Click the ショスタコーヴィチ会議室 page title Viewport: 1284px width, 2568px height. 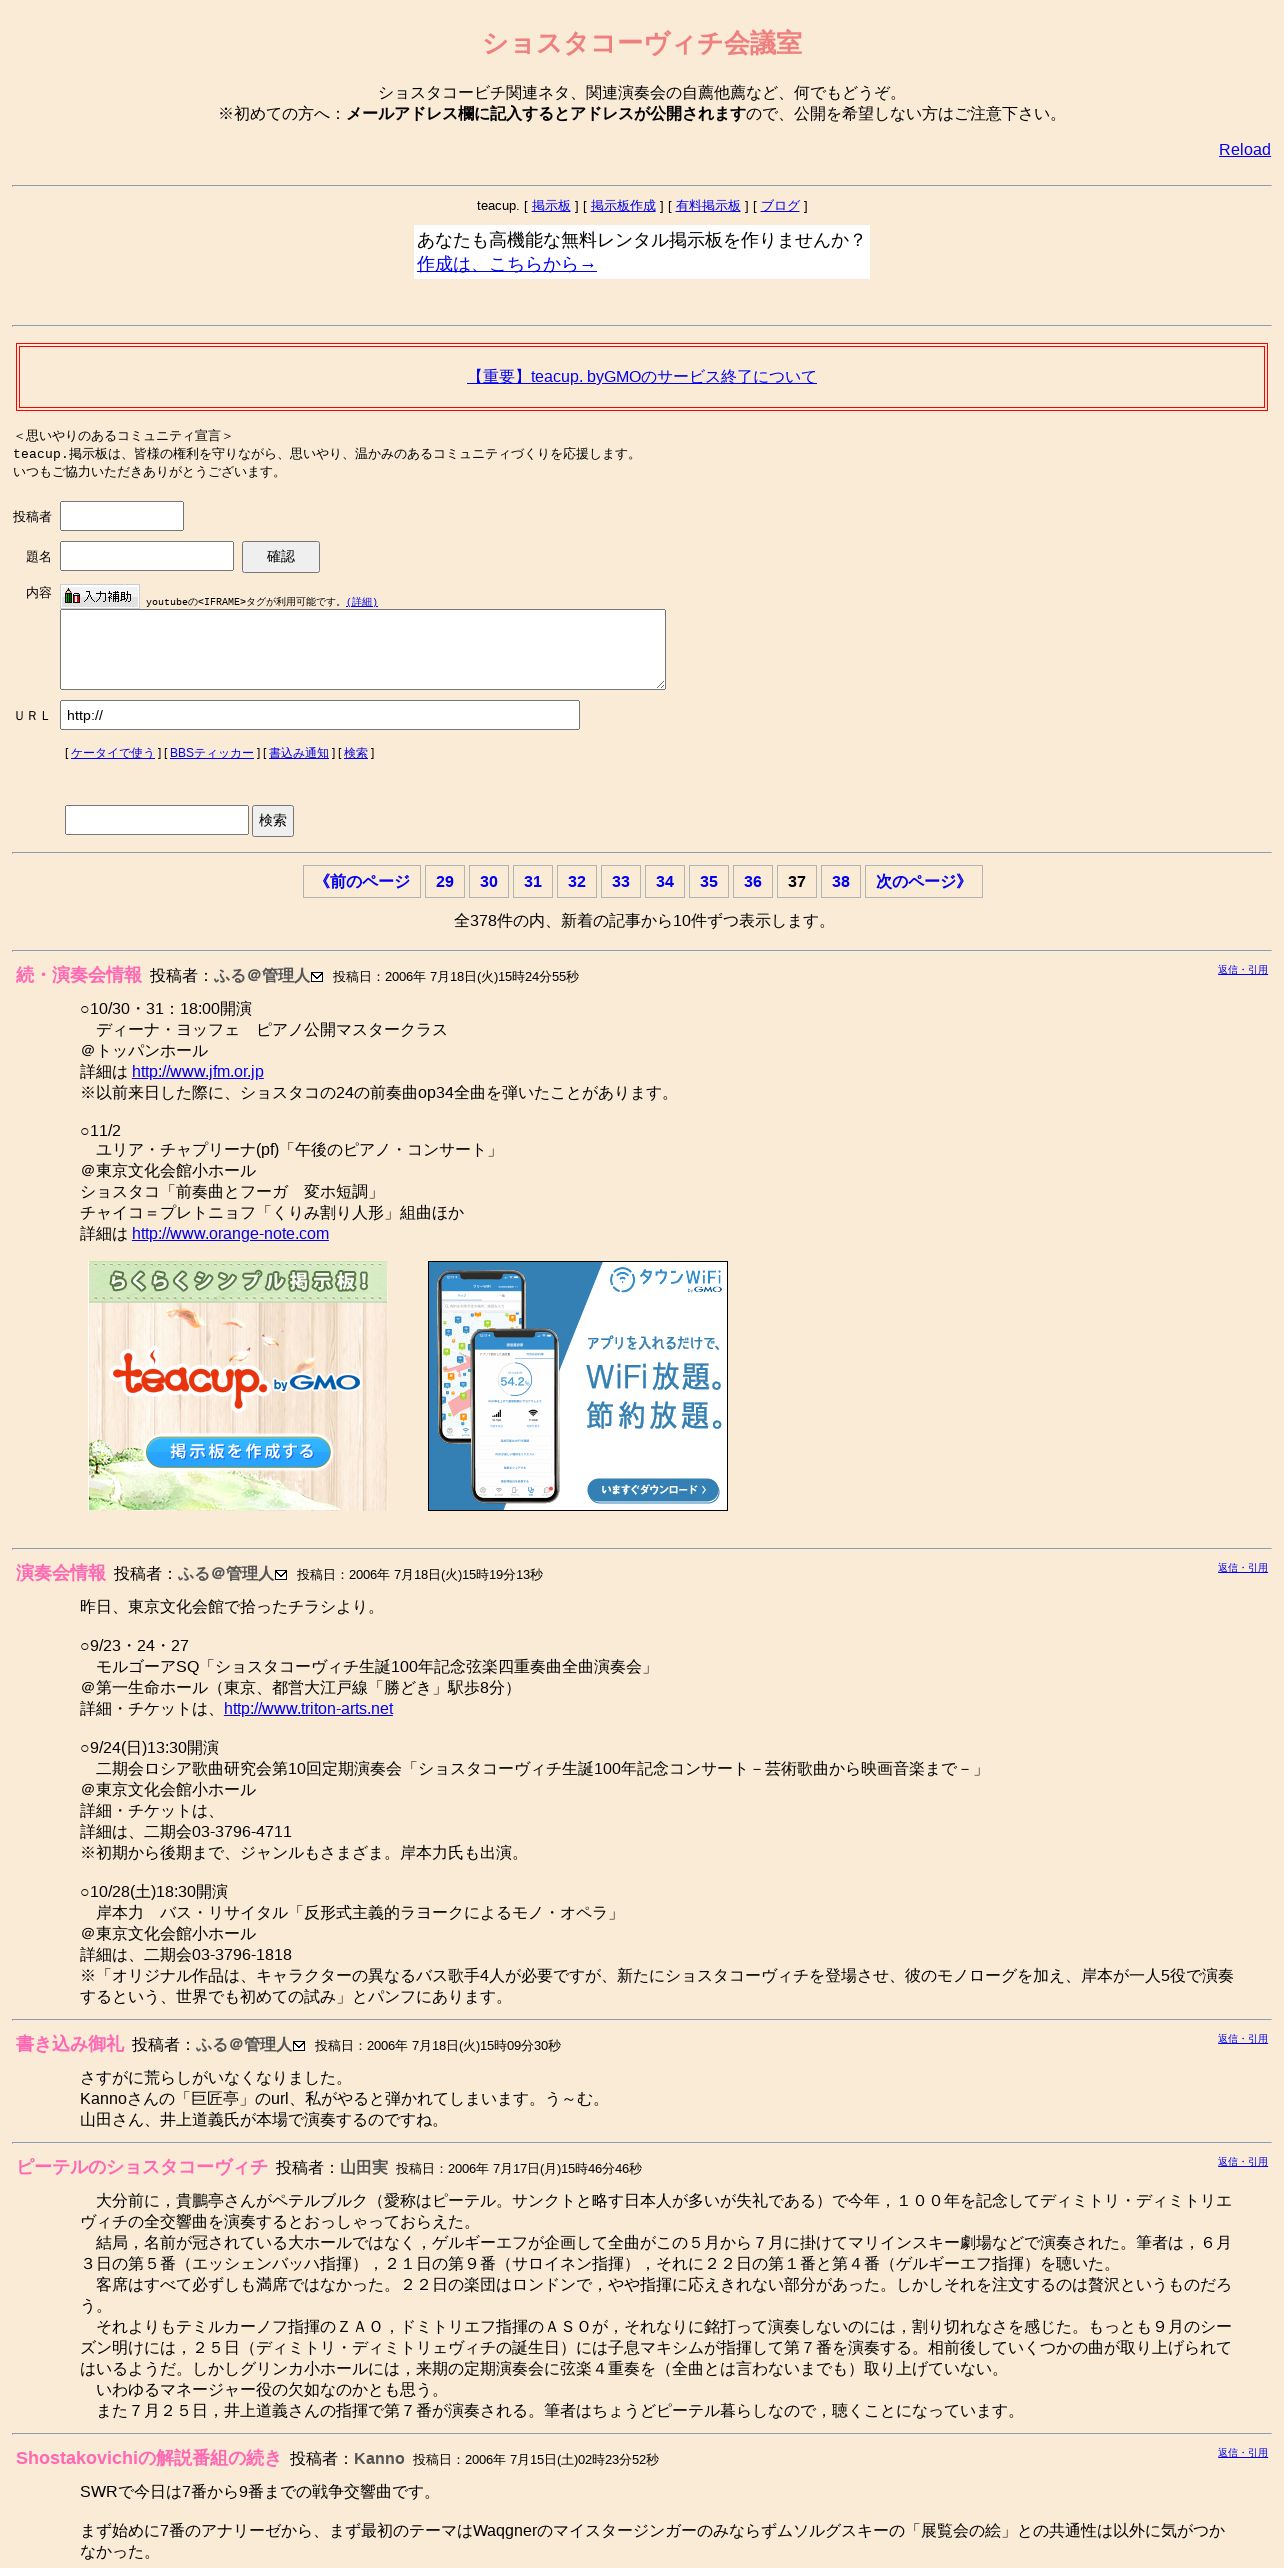coord(642,43)
